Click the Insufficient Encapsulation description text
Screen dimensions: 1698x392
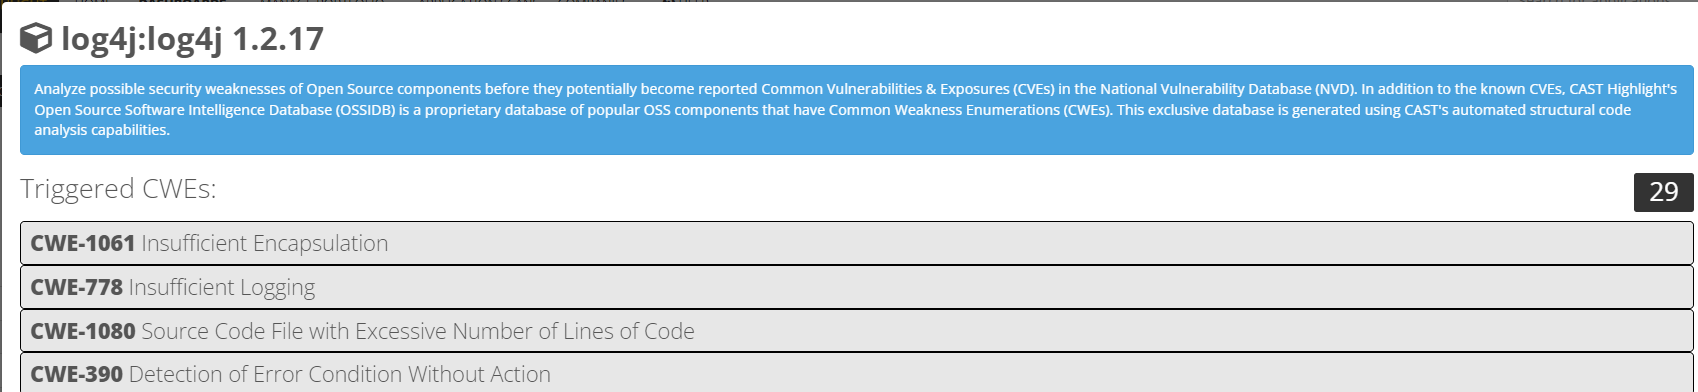pos(265,243)
